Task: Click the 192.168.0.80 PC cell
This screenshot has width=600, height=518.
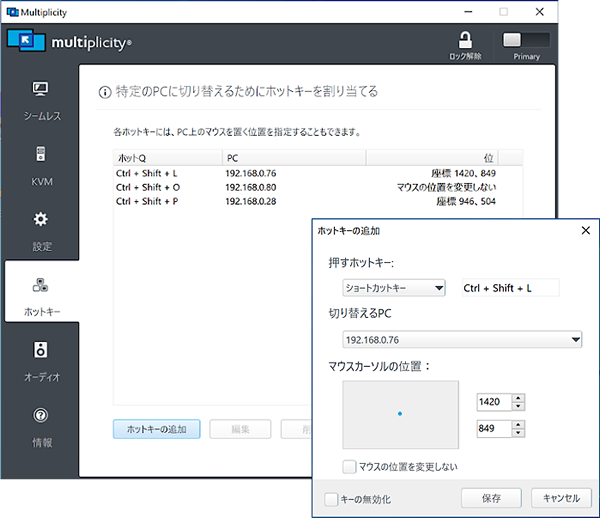Action: click(x=251, y=187)
